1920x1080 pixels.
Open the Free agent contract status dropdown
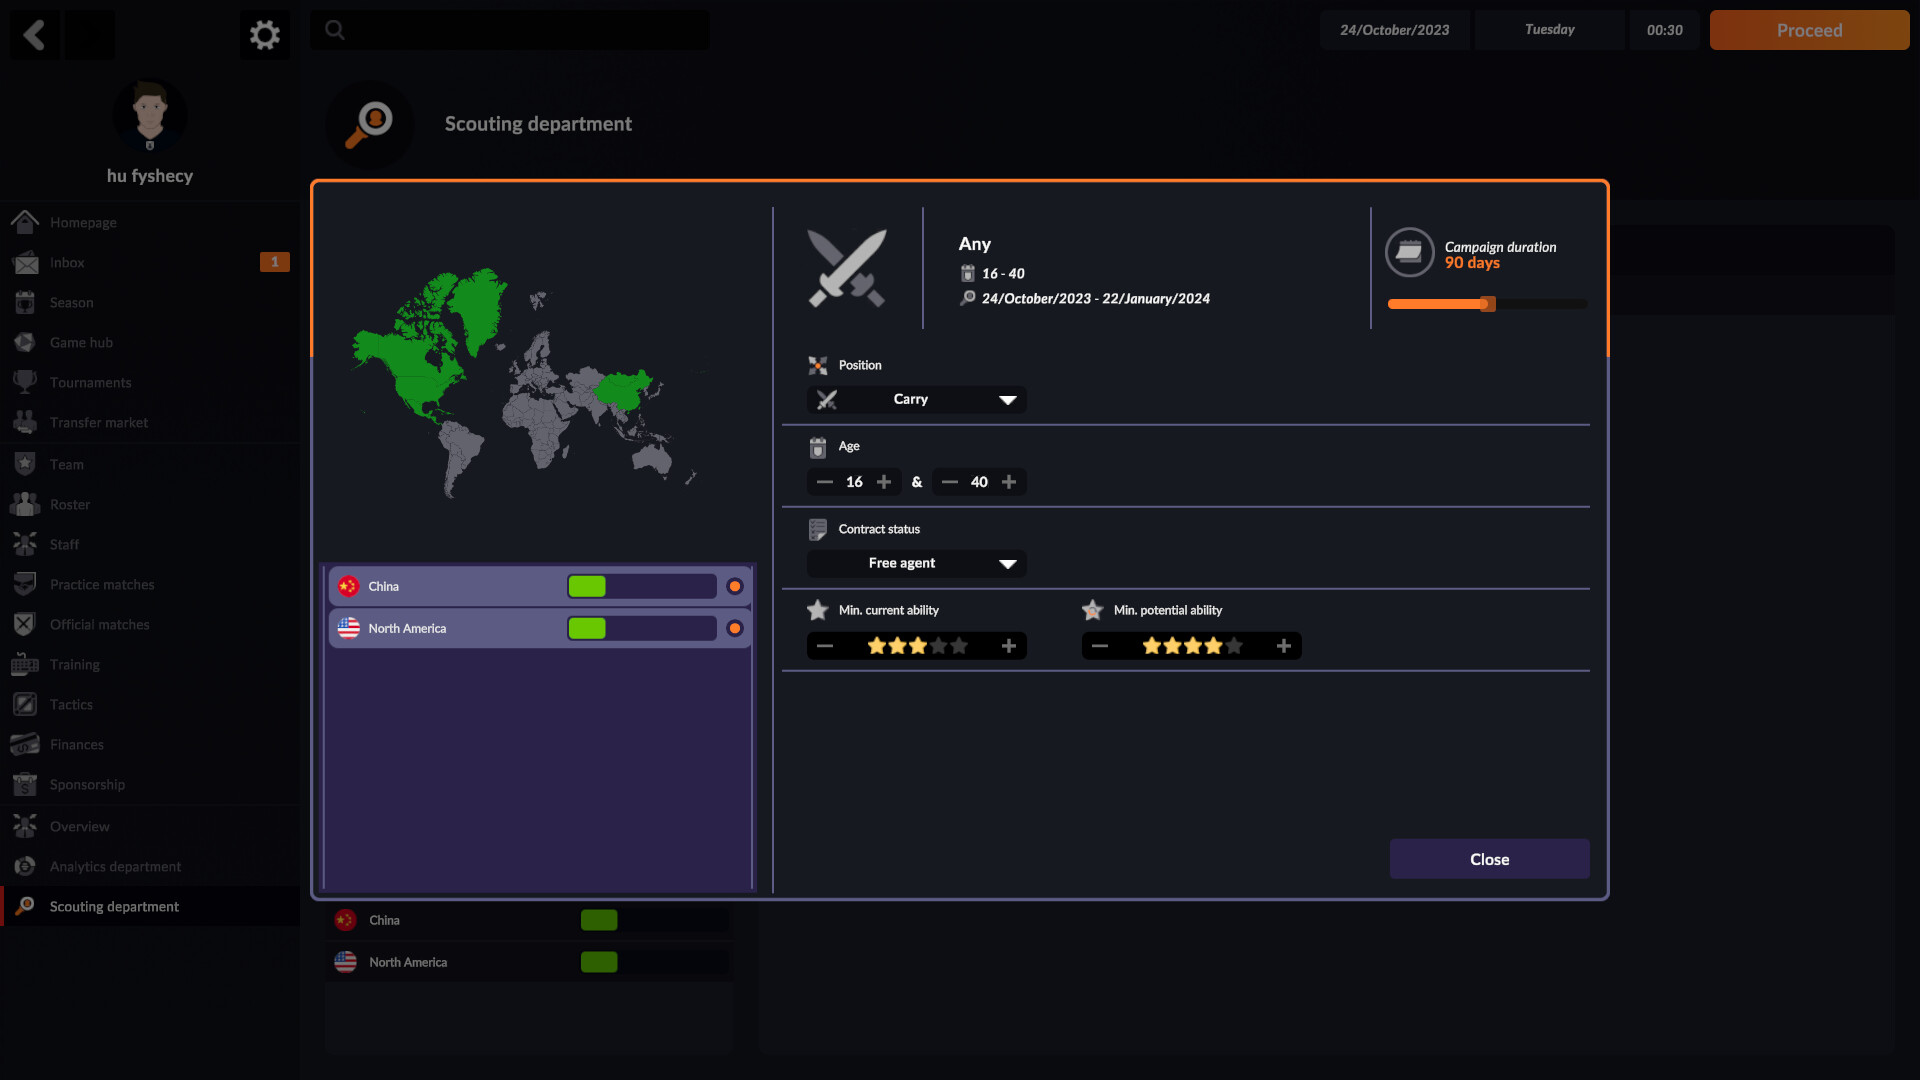click(915, 563)
